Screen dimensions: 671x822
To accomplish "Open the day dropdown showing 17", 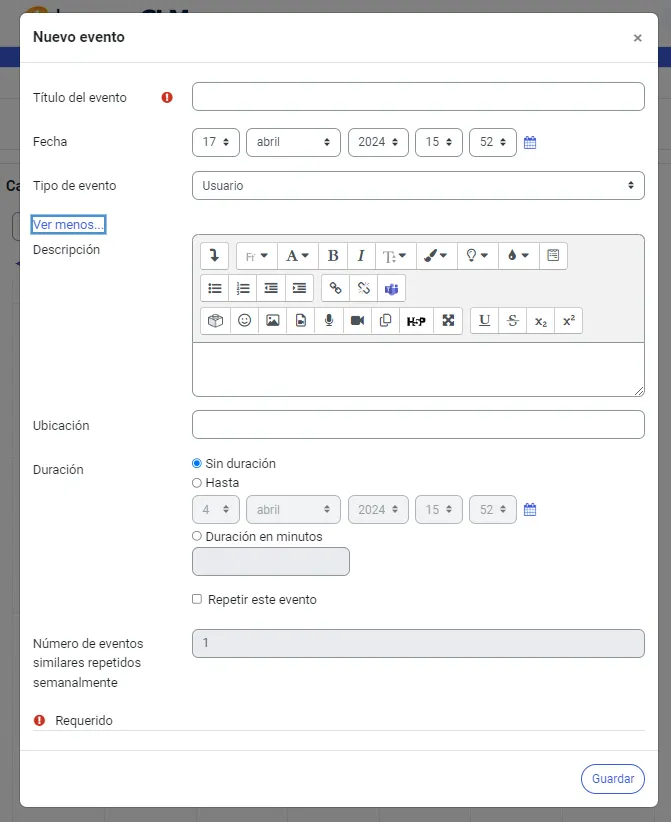I will pos(215,142).
